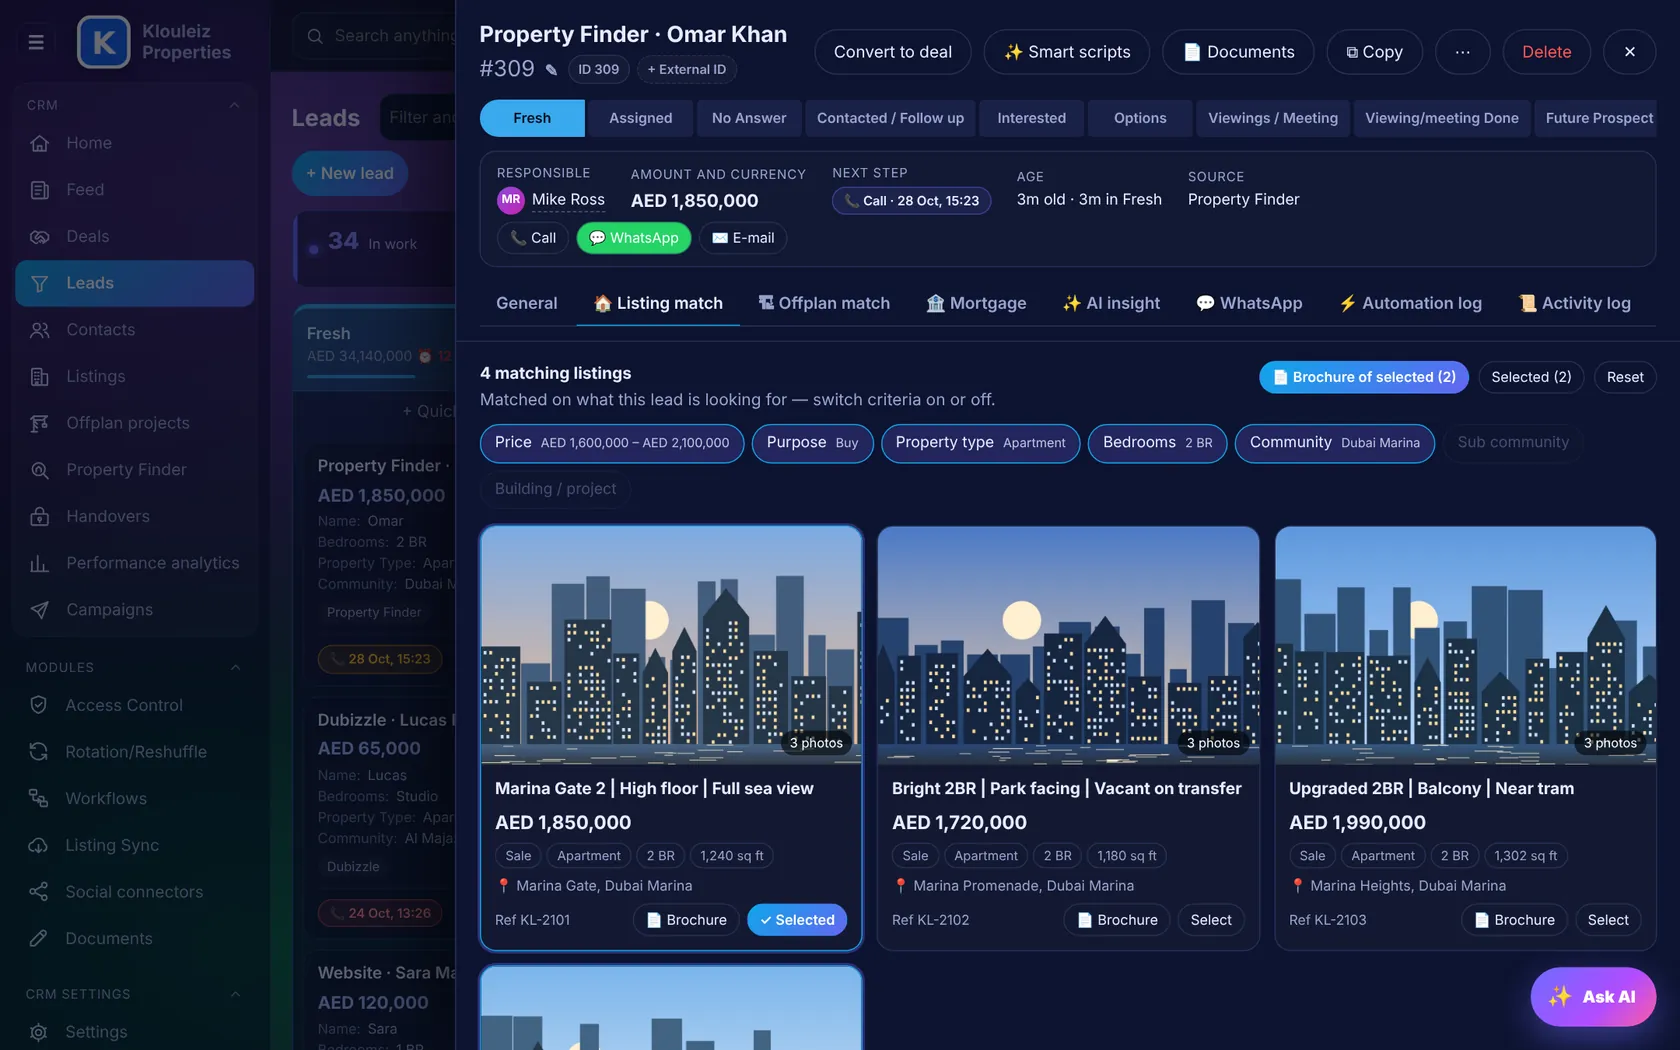Open the Access Control shield icon
The height and width of the screenshot is (1050, 1680).
39,705
